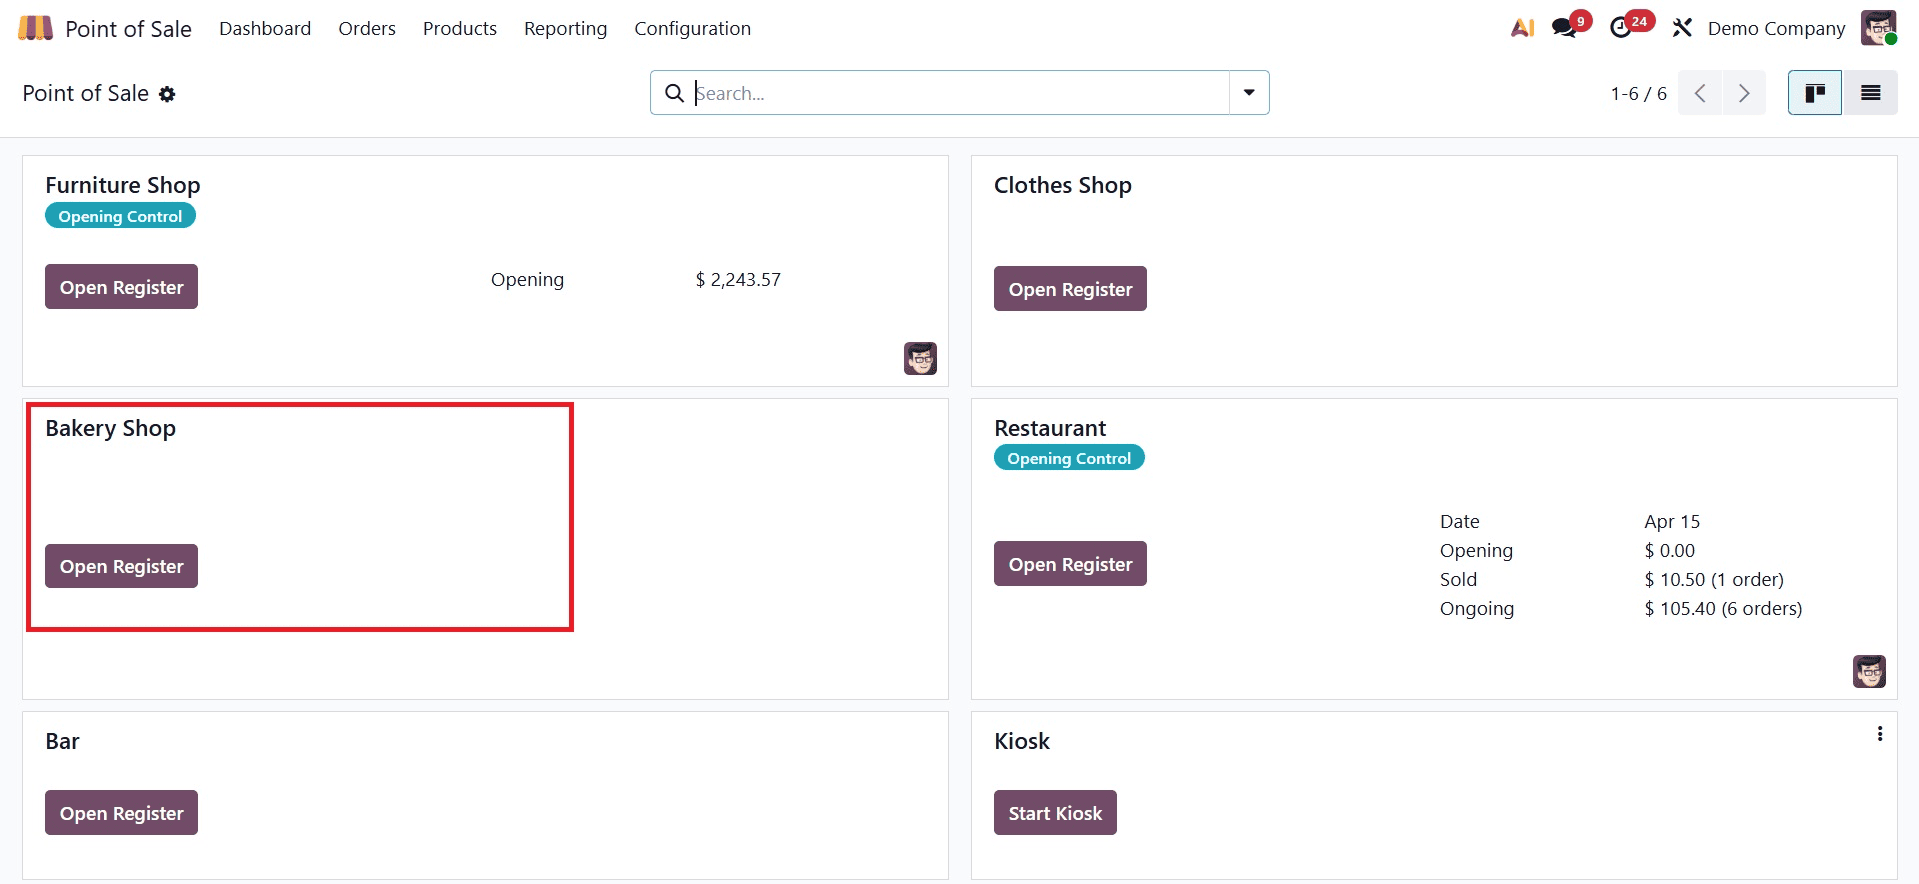Screen dimensions: 1919x884
Task: Click the Clothes Shop title
Action: click(1063, 185)
